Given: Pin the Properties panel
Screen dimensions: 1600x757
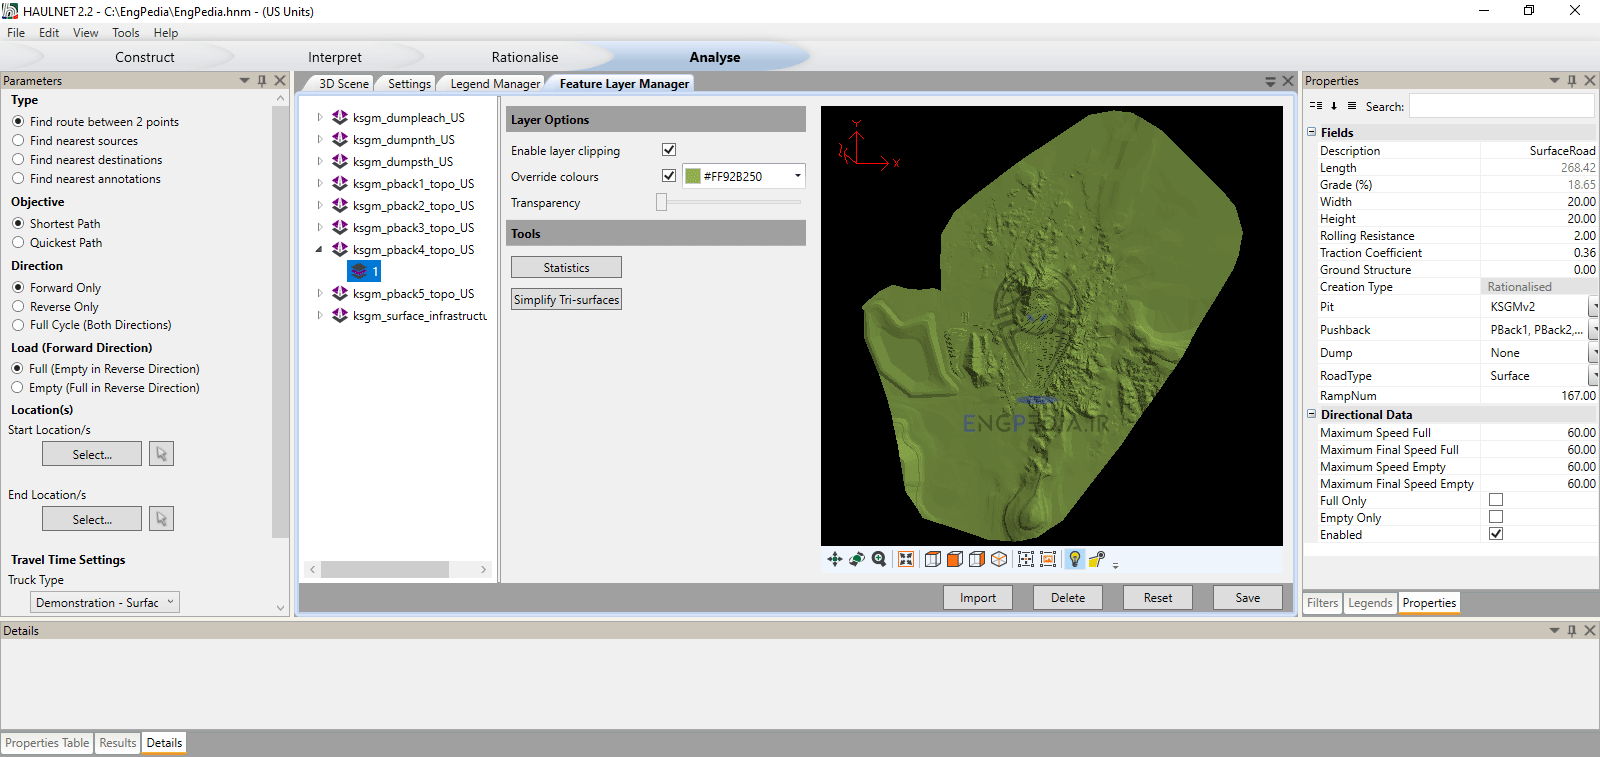Looking at the screenshot, I should (x=1572, y=81).
